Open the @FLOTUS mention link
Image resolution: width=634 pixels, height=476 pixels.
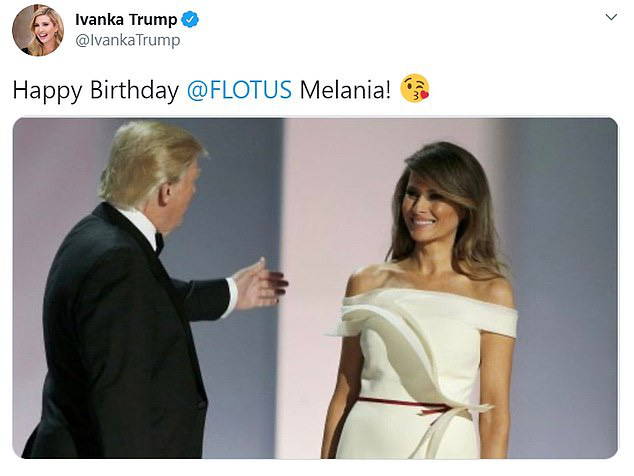tap(240, 90)
